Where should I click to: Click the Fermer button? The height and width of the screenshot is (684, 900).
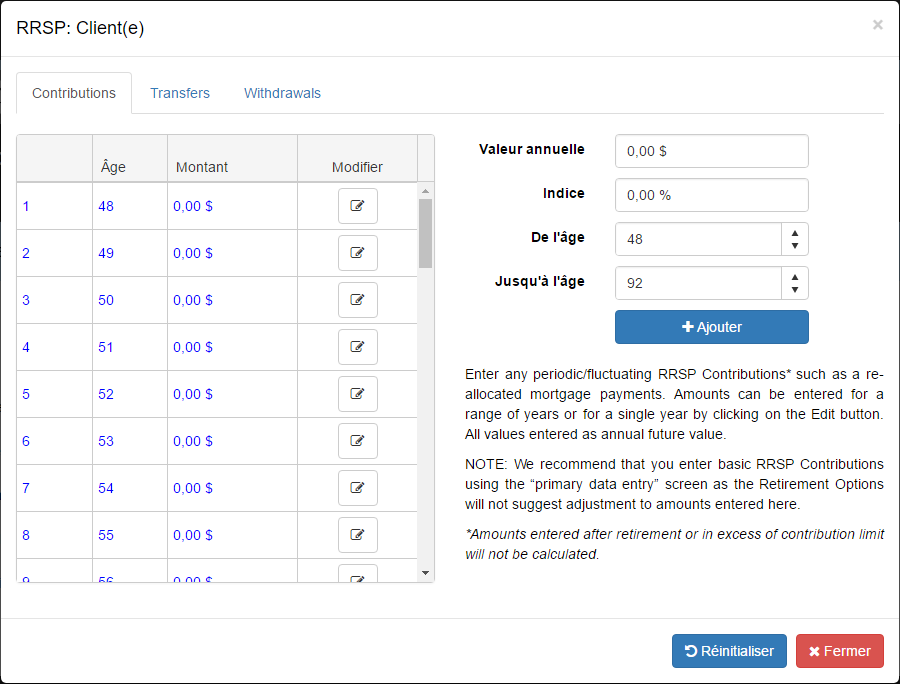[839, 651]
